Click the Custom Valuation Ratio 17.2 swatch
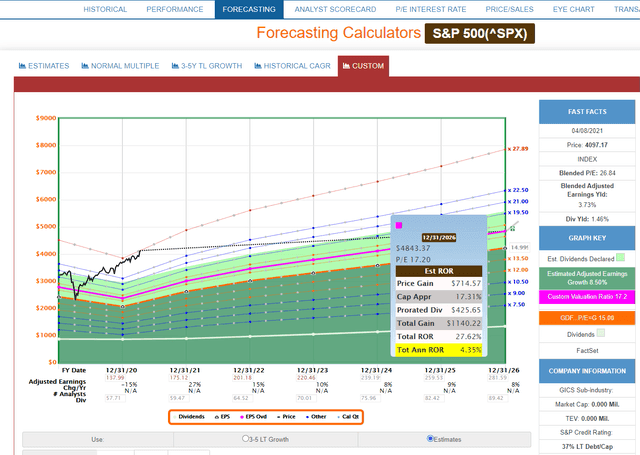 pos(587,297)
